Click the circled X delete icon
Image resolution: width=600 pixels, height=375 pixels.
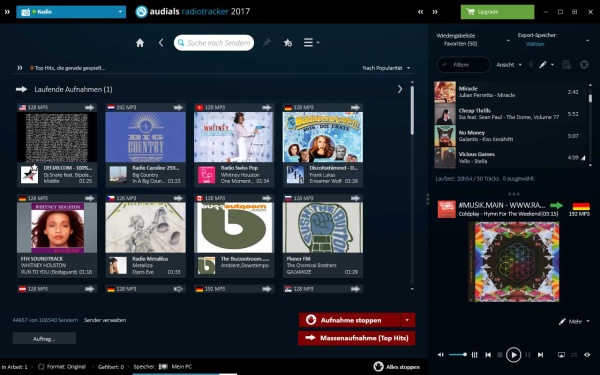[x=584, y=65]
